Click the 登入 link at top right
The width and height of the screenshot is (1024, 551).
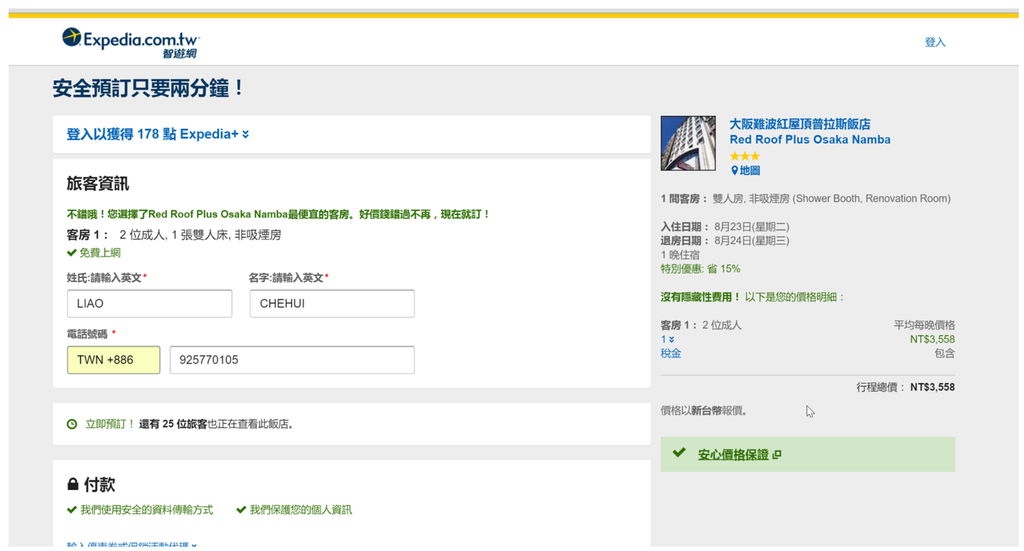(x=935, y=42)
